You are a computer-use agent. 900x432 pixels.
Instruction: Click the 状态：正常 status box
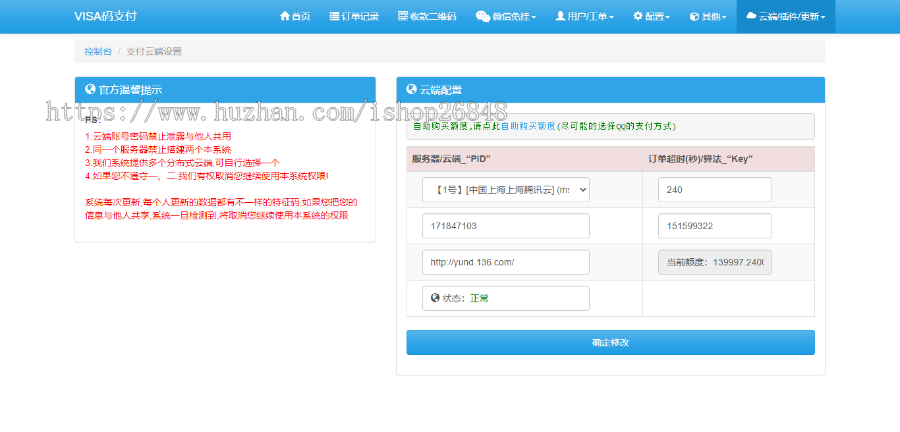pos(506,298)
